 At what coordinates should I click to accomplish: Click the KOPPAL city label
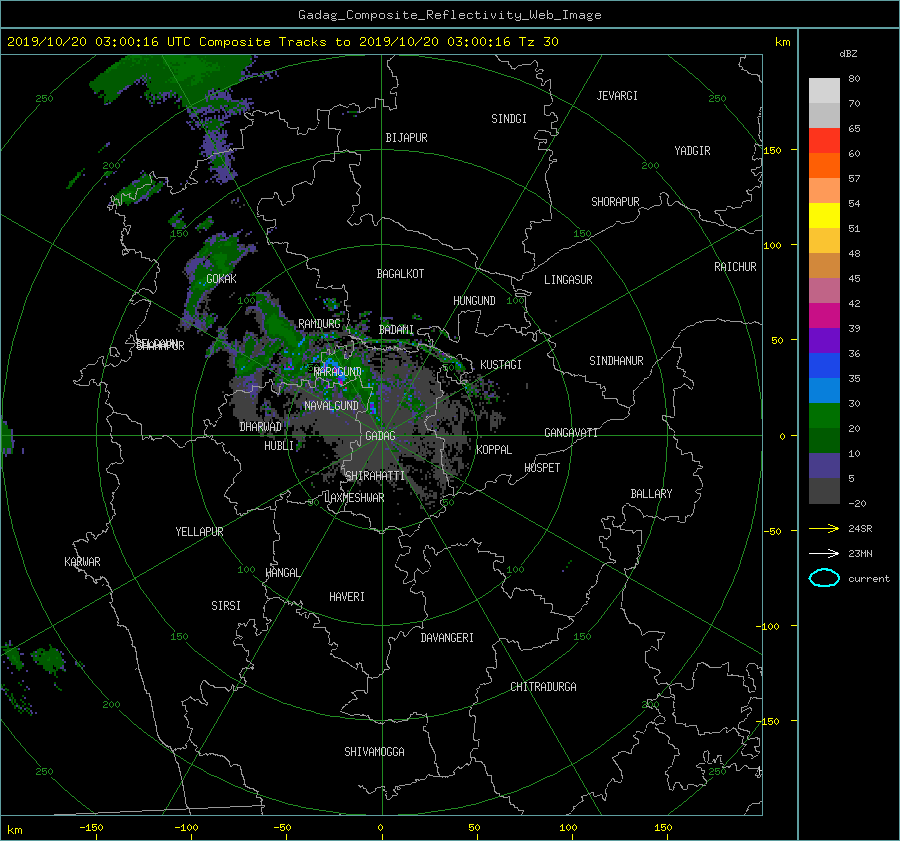[x=494, y=450]
